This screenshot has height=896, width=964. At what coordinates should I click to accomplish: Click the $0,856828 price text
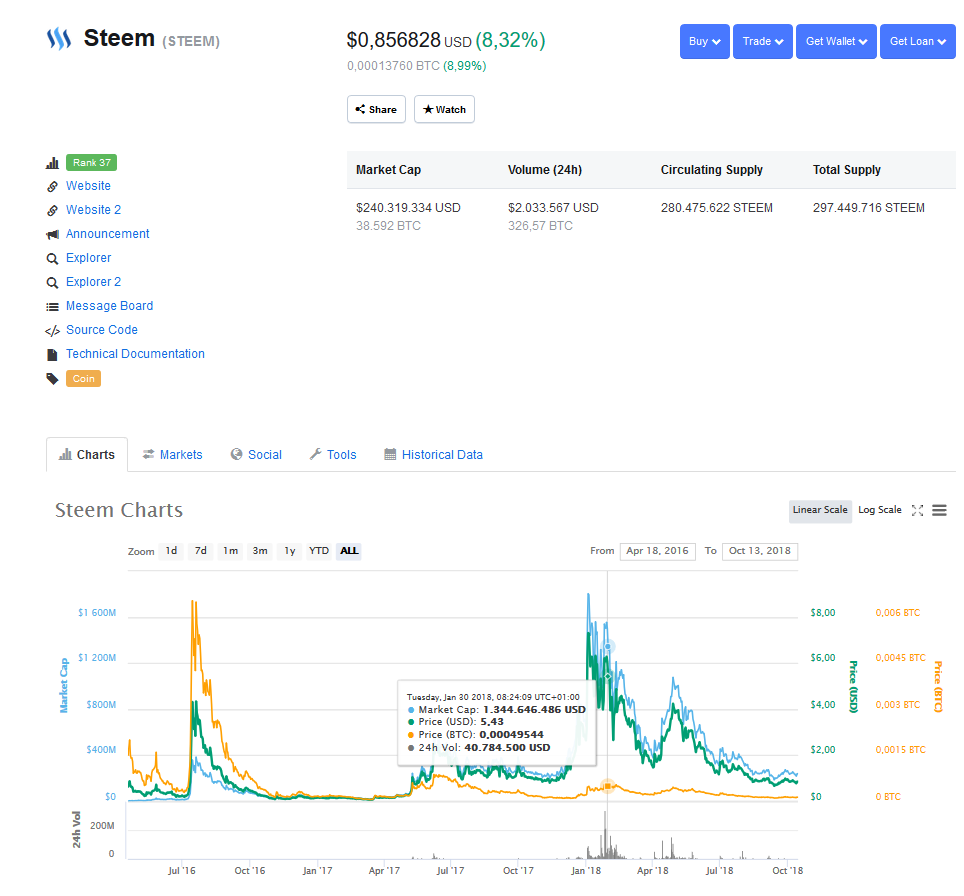393,40
